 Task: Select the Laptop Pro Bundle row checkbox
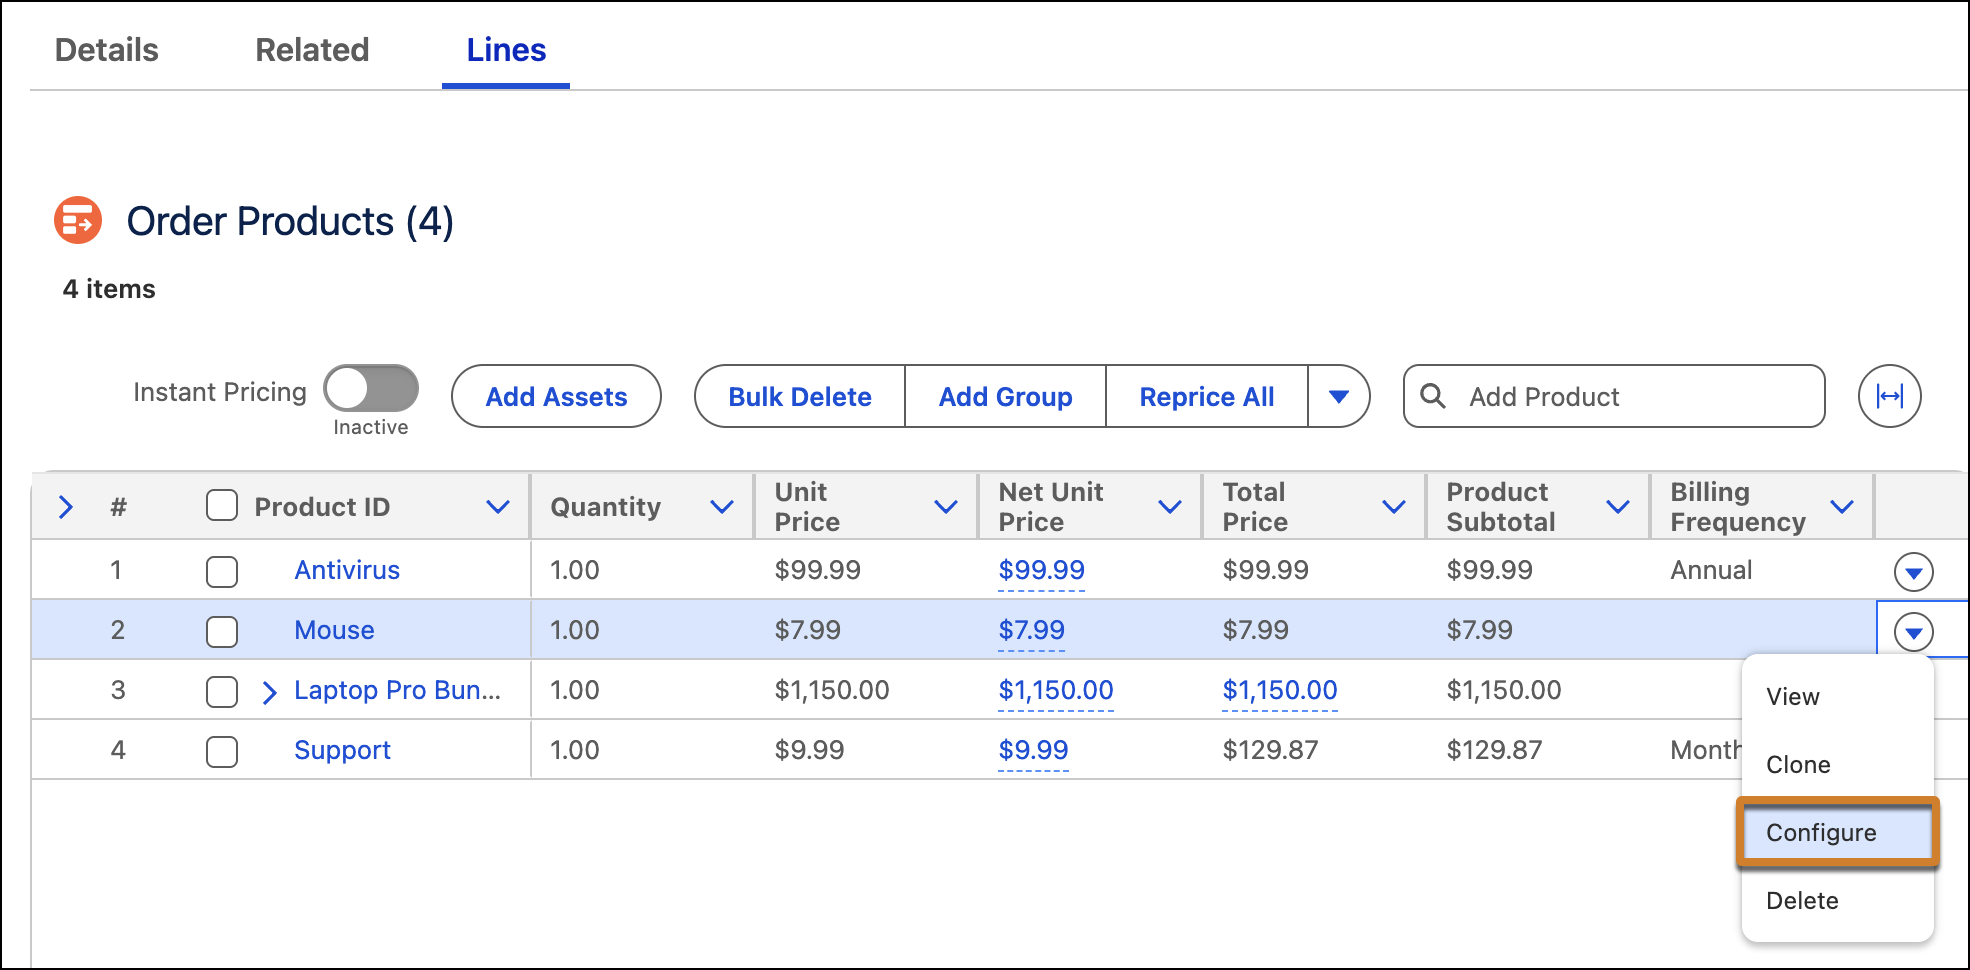[x=222, y=692]
